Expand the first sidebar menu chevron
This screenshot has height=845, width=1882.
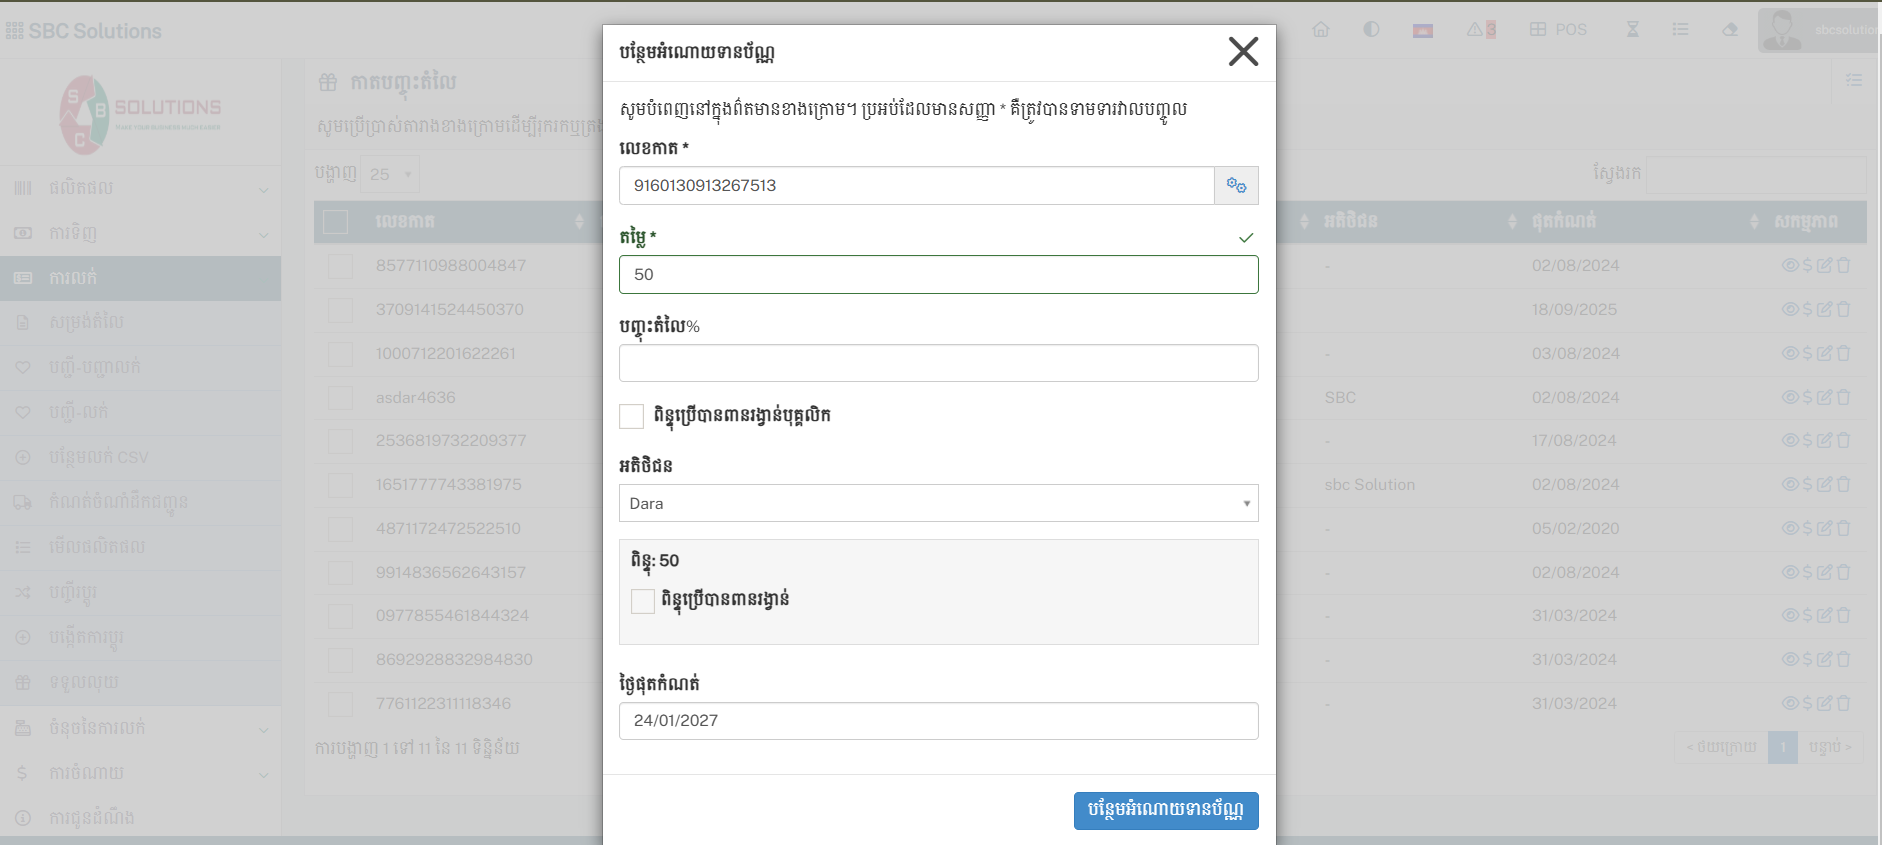tap(264, 188)
